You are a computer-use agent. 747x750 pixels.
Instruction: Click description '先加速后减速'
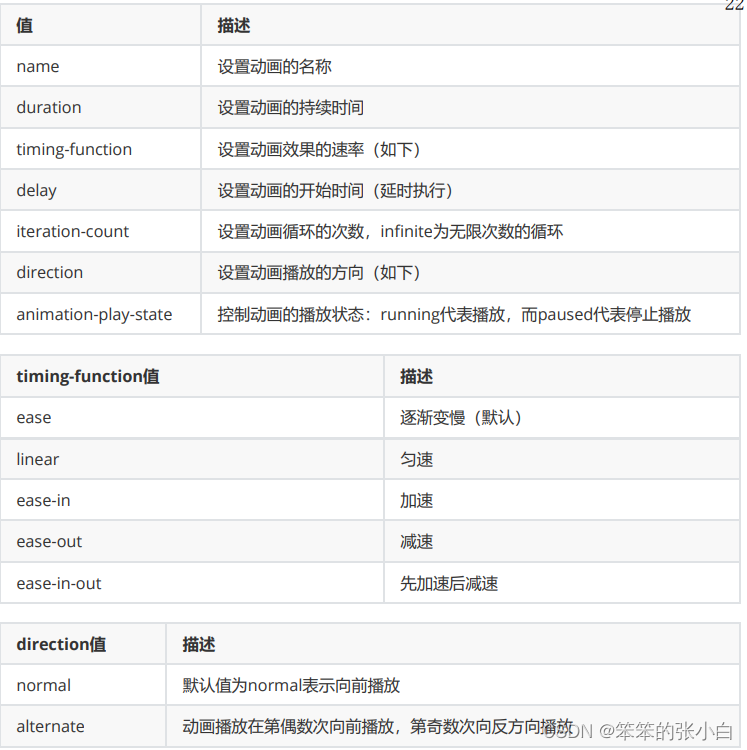[449, 584]
